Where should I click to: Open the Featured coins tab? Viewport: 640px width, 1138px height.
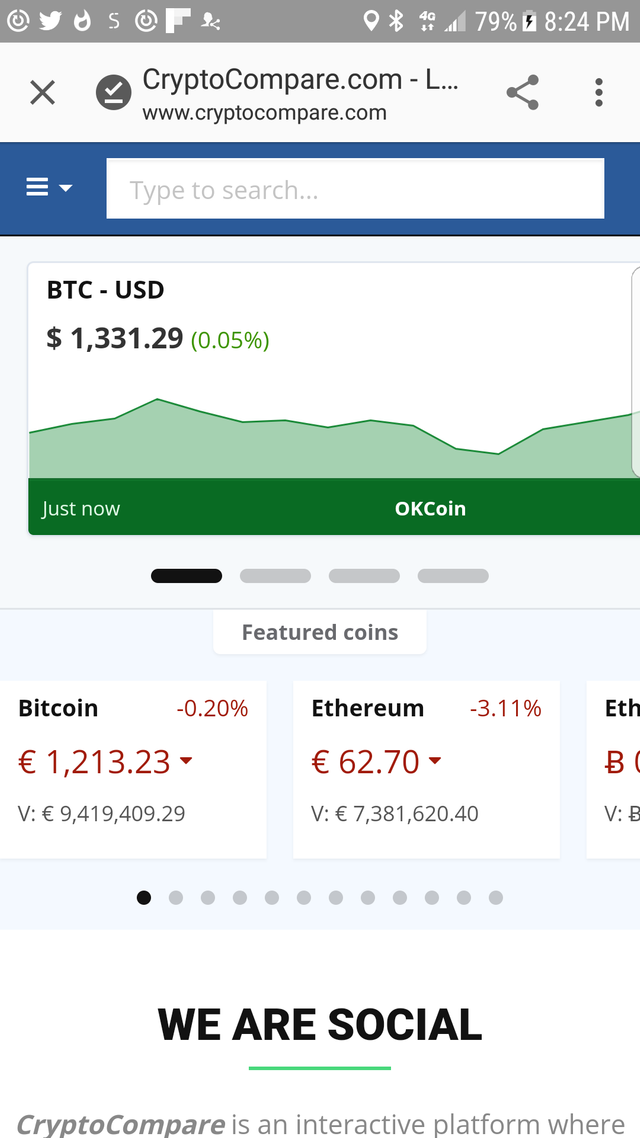click(x=320, y=632)
